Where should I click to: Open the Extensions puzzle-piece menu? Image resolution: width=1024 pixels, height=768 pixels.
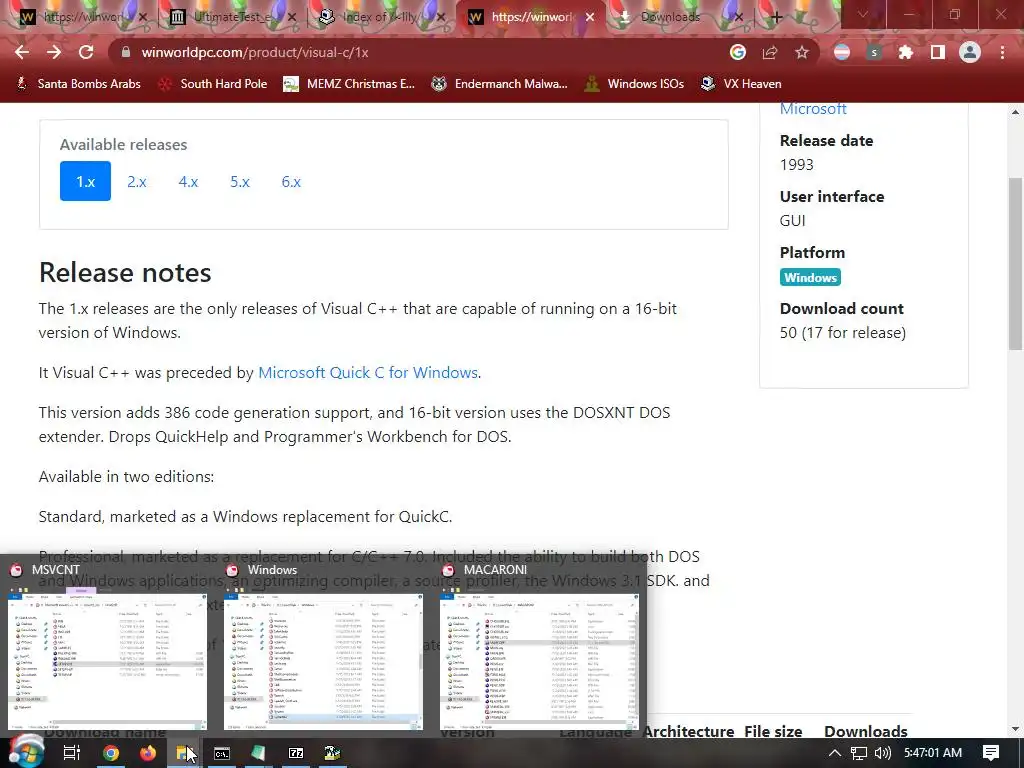tap(906, 52)
